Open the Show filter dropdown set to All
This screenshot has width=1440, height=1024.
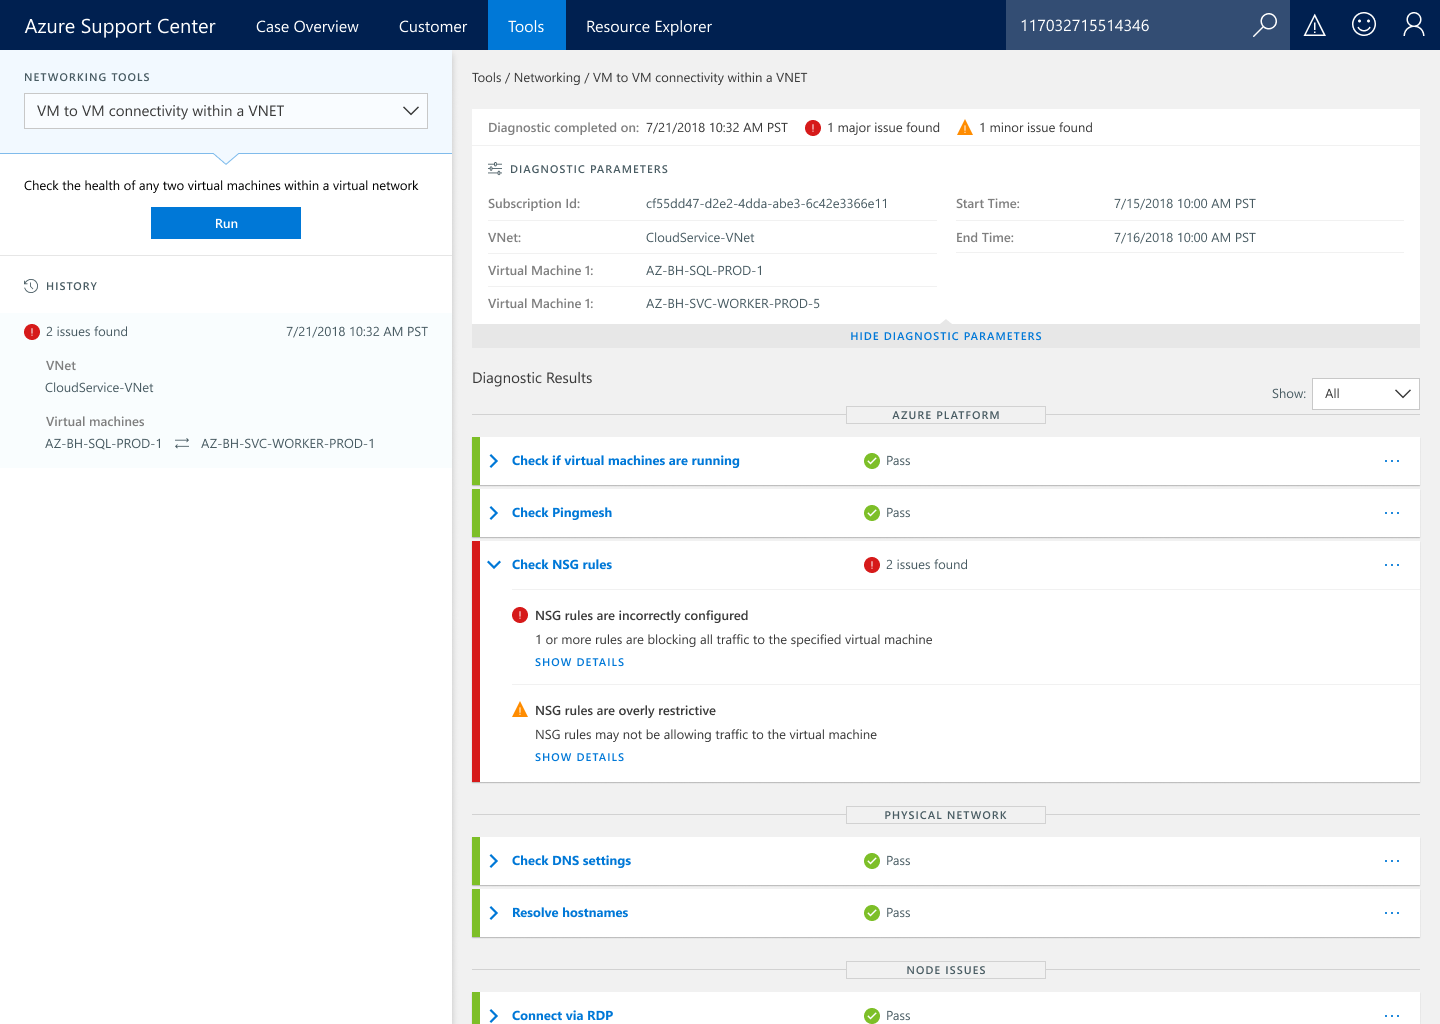coord(1365,394)
